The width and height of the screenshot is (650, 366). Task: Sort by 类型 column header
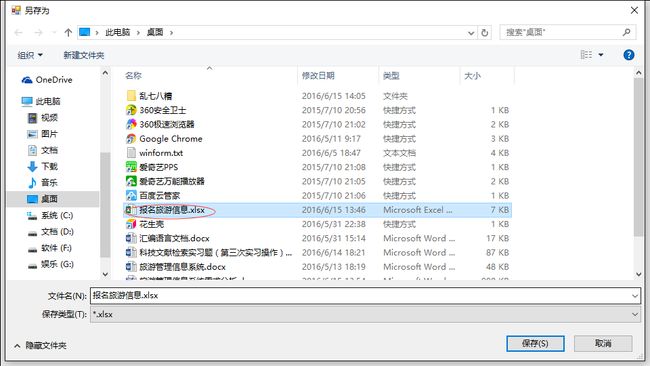coord(391,75)
